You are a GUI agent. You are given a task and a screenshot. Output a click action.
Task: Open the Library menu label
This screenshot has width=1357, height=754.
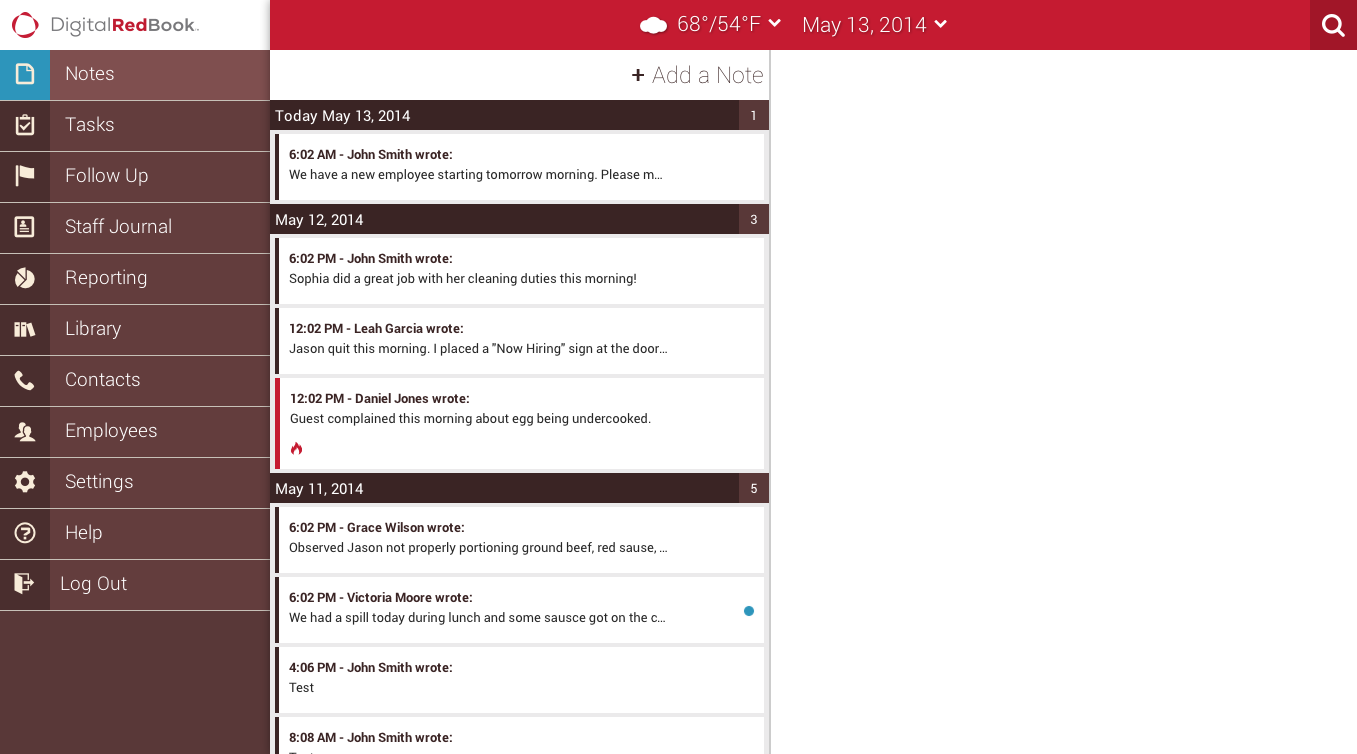pyautogui.click(x=93, y=329)
